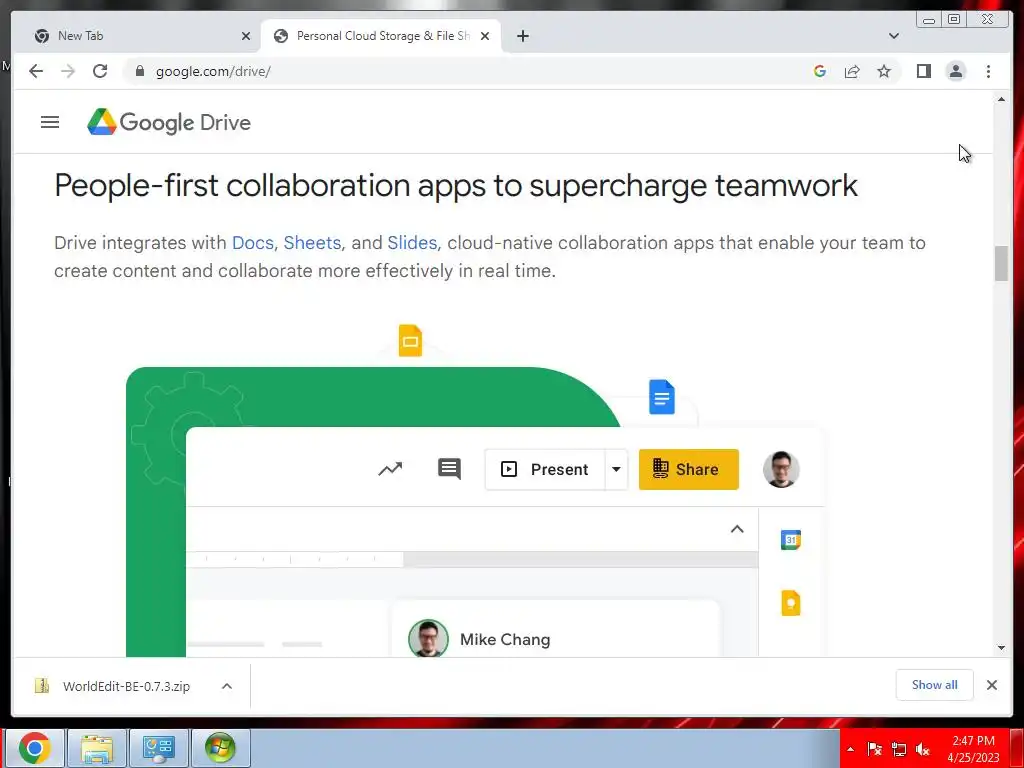Open the Control Panel taskbar icon

click(x=159, y=748)
